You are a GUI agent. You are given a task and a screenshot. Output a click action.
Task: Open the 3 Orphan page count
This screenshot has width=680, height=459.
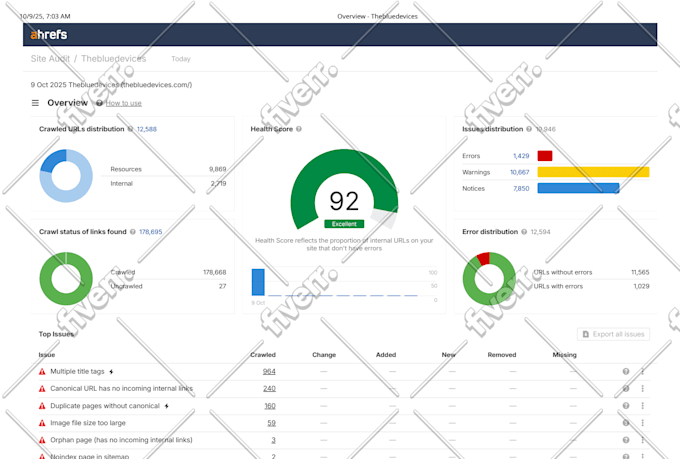click(273, 440)
